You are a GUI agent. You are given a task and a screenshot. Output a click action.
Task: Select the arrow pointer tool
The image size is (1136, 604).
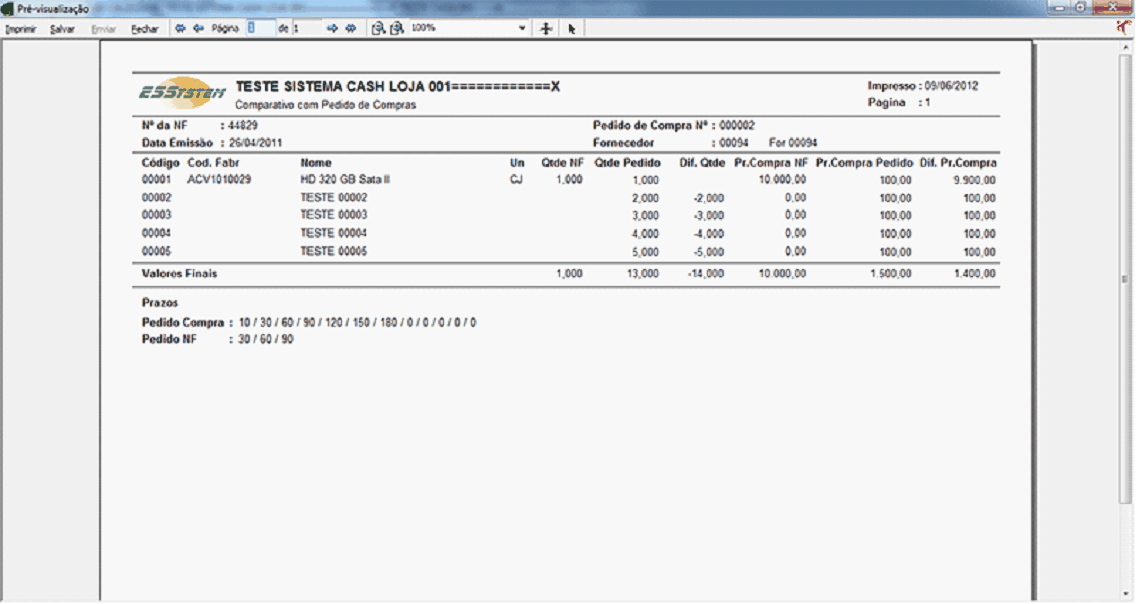[571, 29]
